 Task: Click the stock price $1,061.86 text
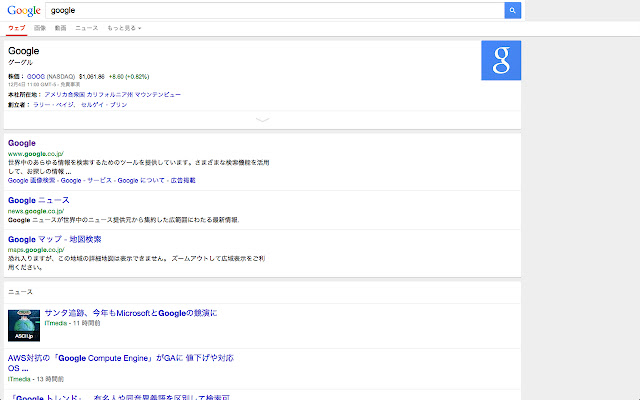tap(92, 77)
